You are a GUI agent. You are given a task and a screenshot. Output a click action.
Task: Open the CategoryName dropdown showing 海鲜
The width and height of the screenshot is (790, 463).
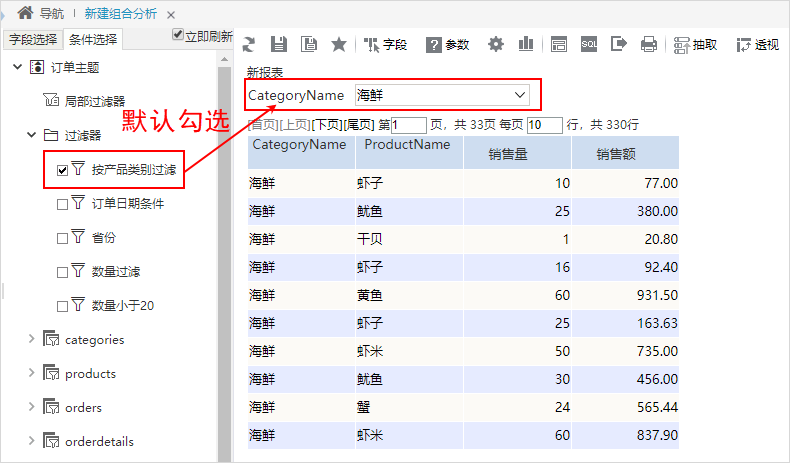442,95
